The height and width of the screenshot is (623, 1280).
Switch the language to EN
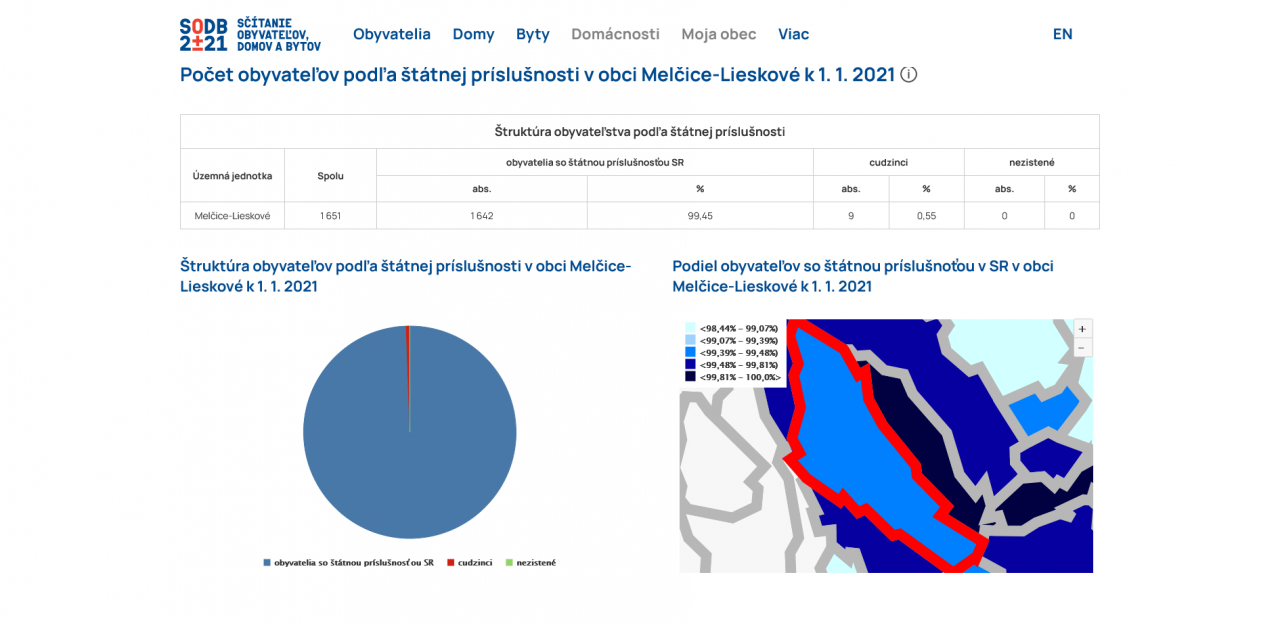1062,34
